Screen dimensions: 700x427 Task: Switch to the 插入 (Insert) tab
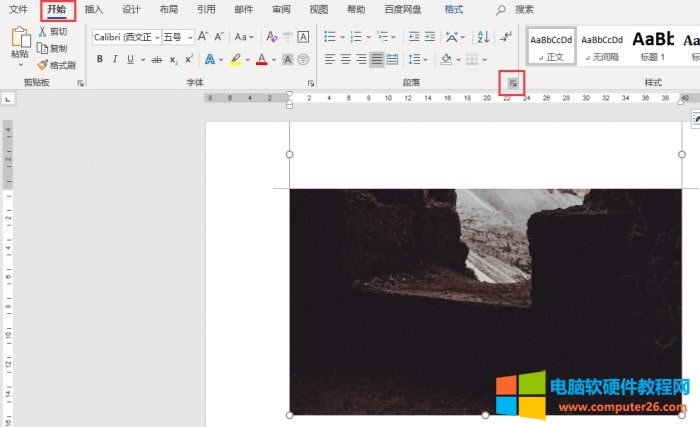tap(93, 9)
